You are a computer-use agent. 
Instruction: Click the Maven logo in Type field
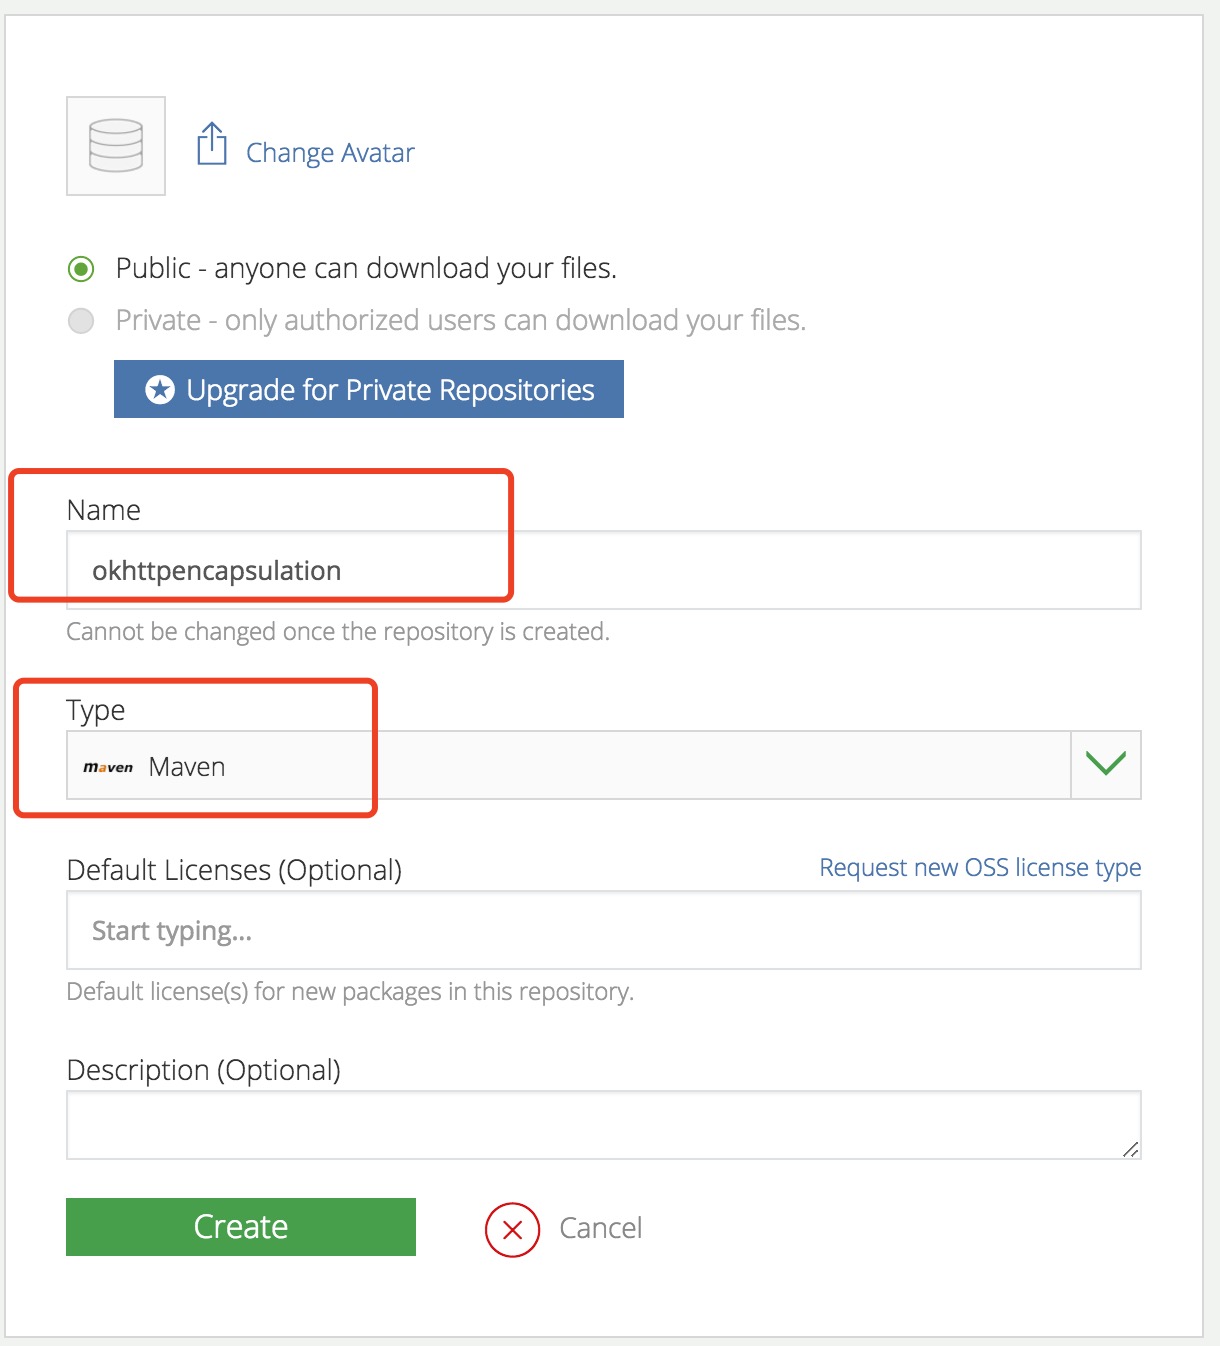tap(108, 767)
